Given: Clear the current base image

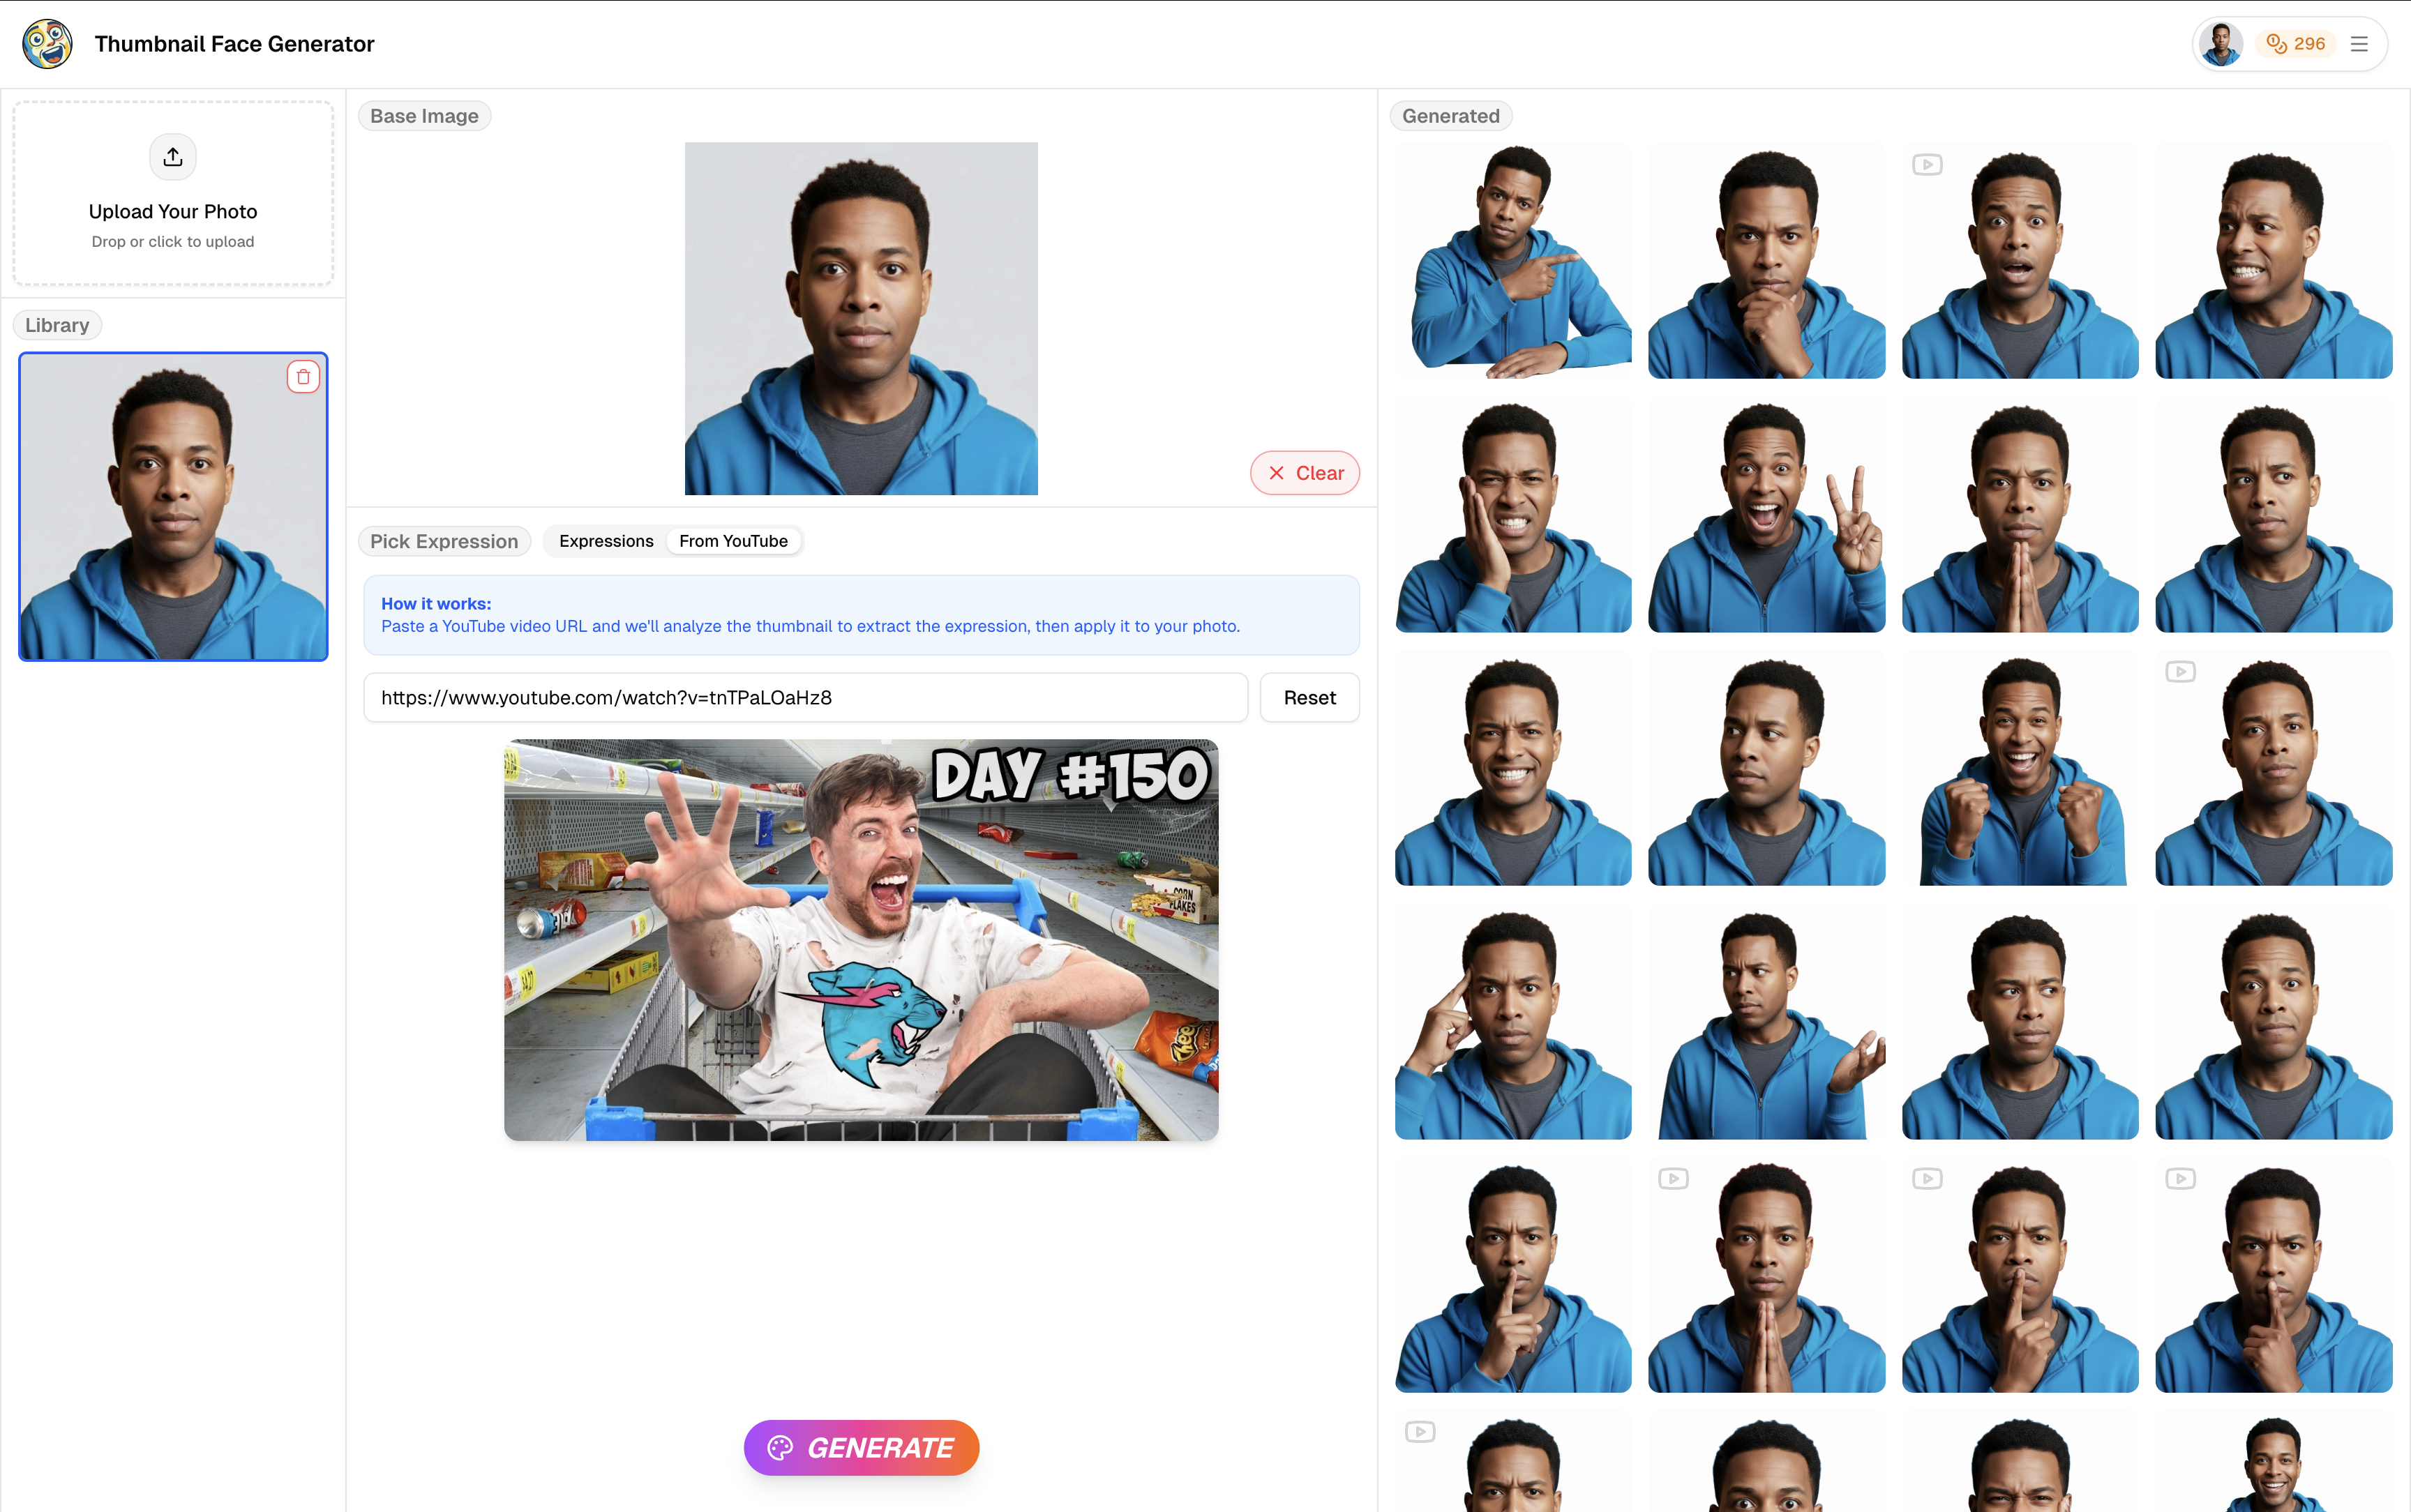Looking at the screenshot, I should point(1304,472).
